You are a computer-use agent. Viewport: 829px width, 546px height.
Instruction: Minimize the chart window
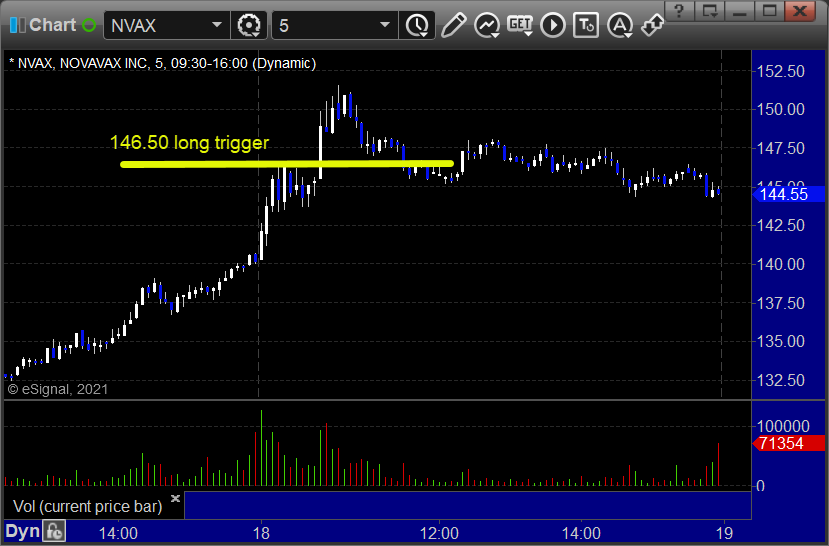739,11
